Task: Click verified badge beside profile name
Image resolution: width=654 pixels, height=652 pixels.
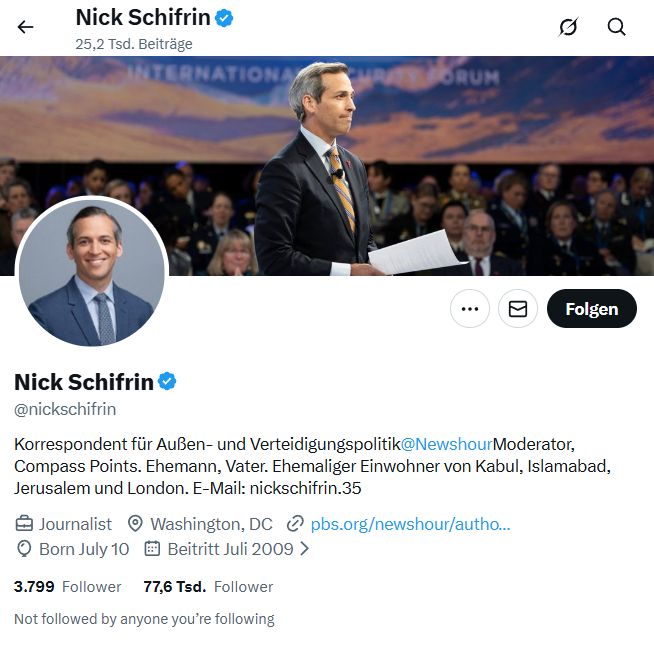Action: pyautogui.click(x=168, y=381)
